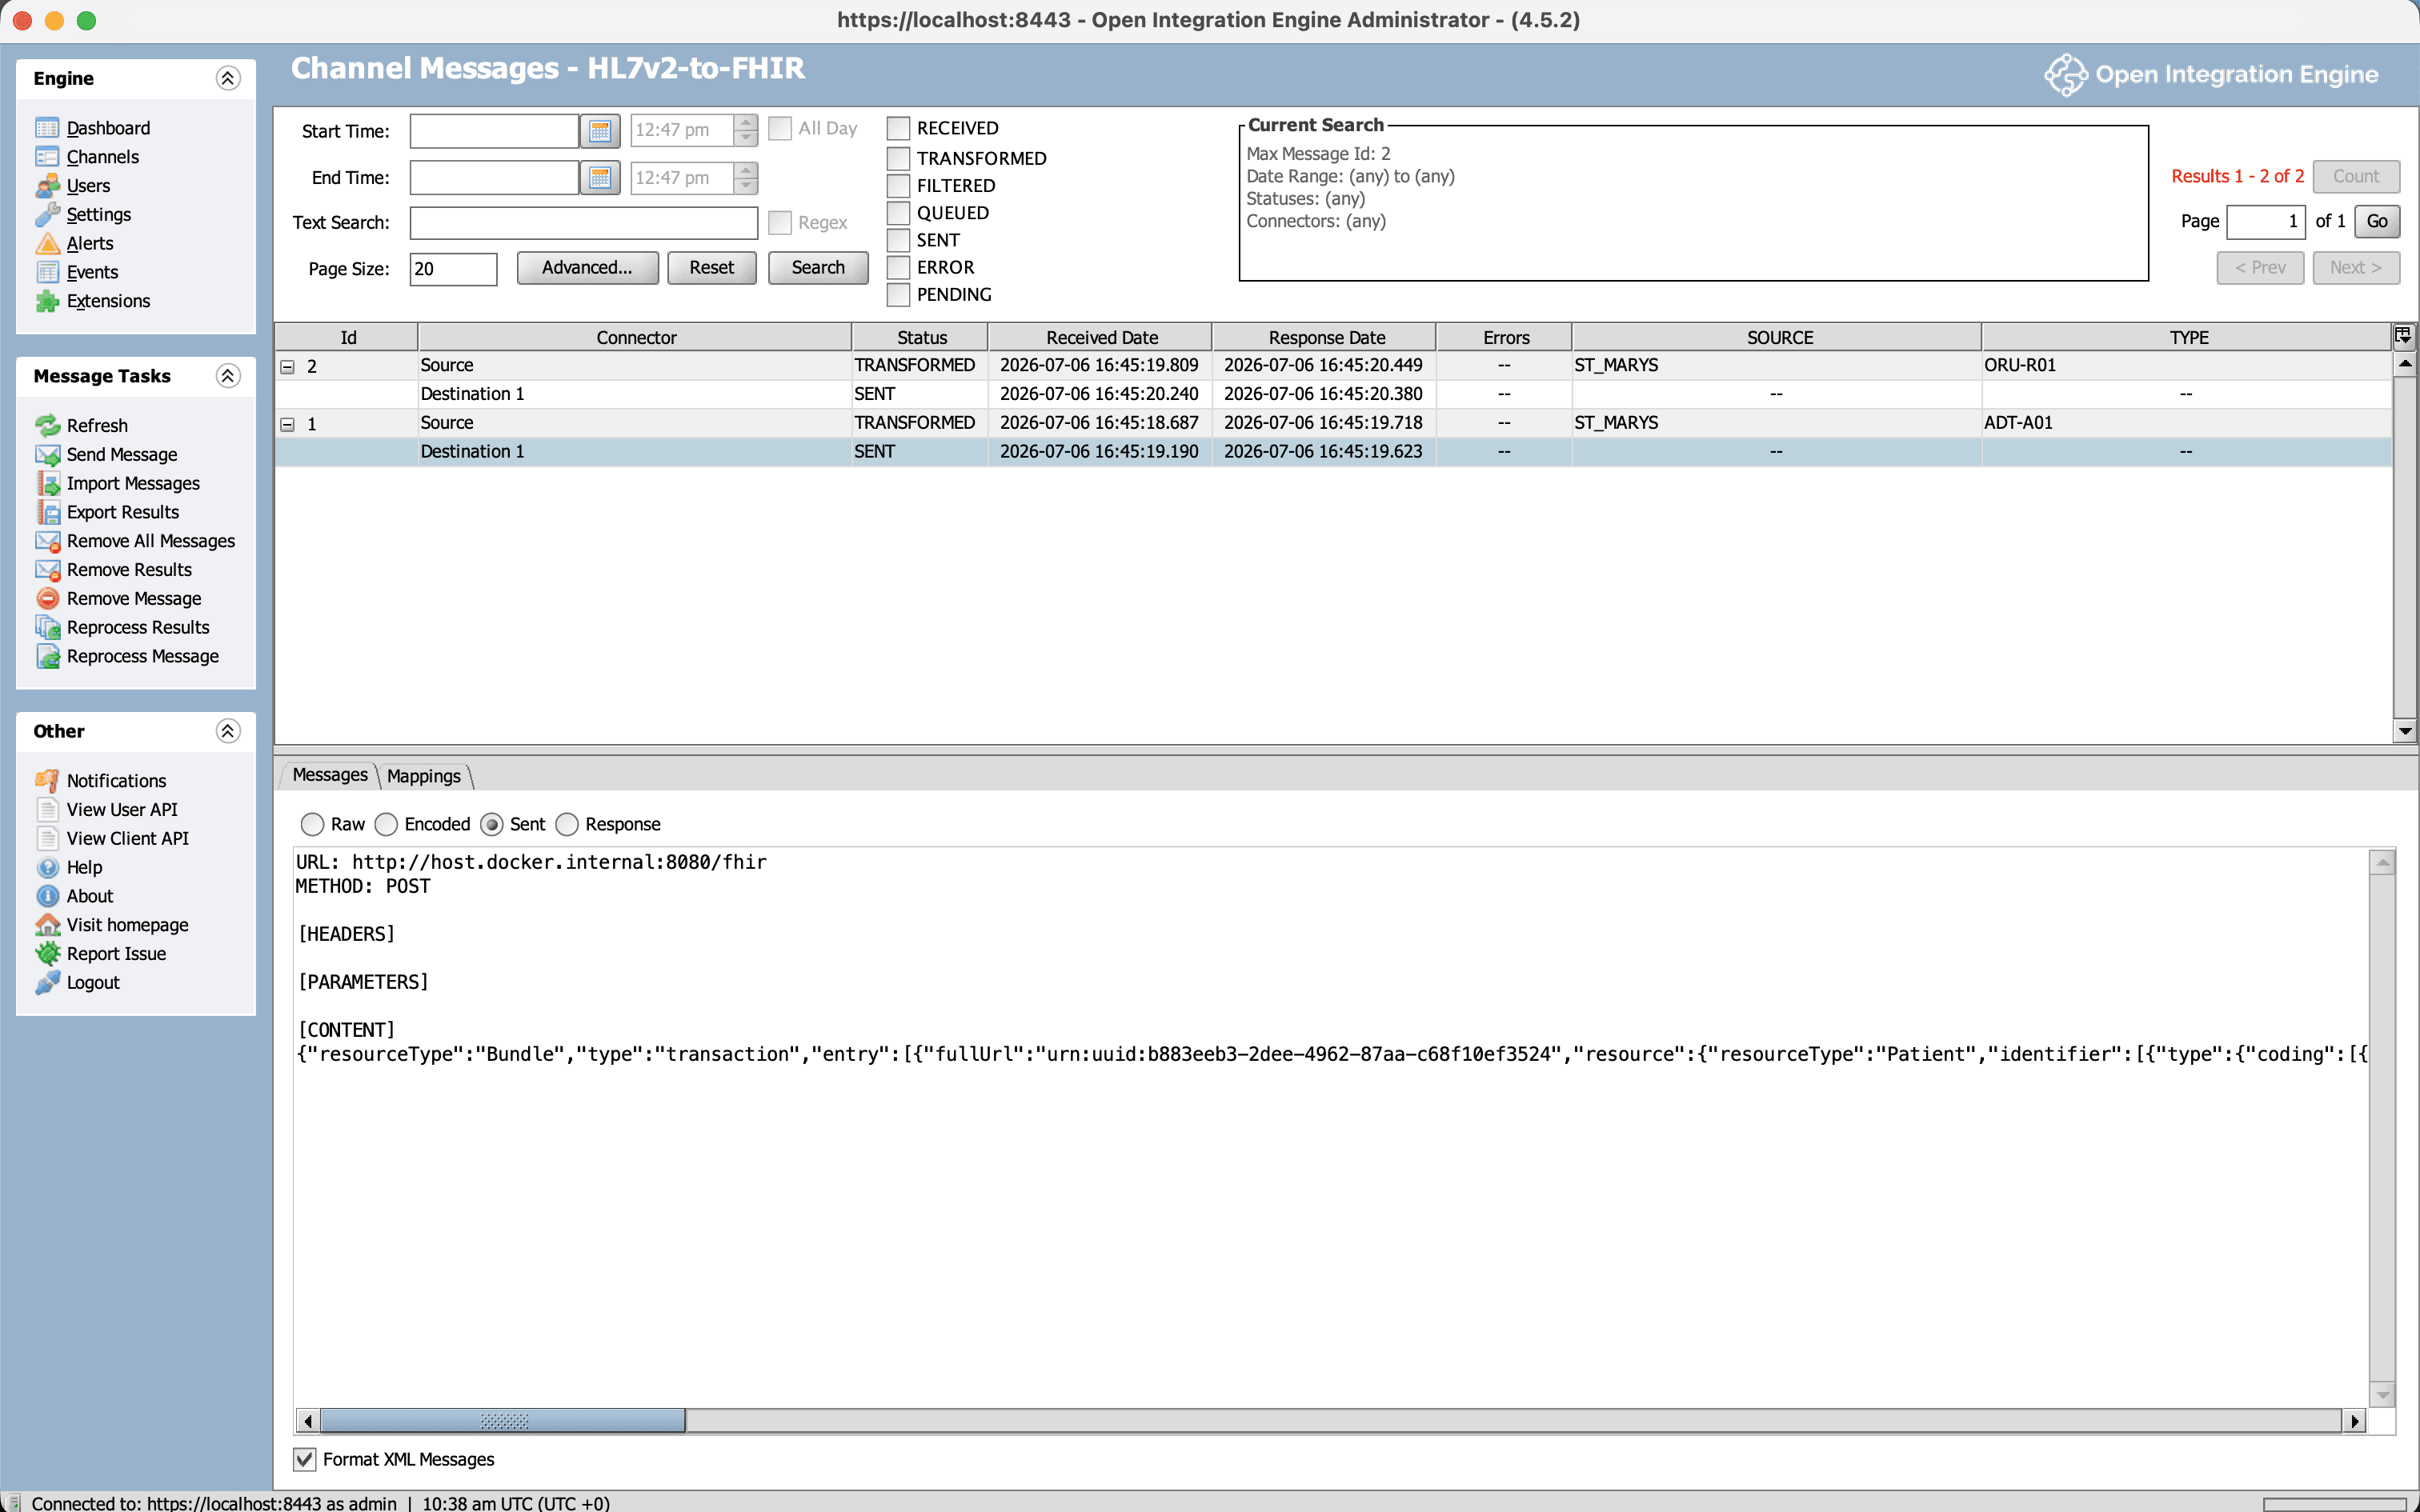Viewport: 2420px width, 1512px height.
Task: Click the Events icon
Action: tap(47, 272)
